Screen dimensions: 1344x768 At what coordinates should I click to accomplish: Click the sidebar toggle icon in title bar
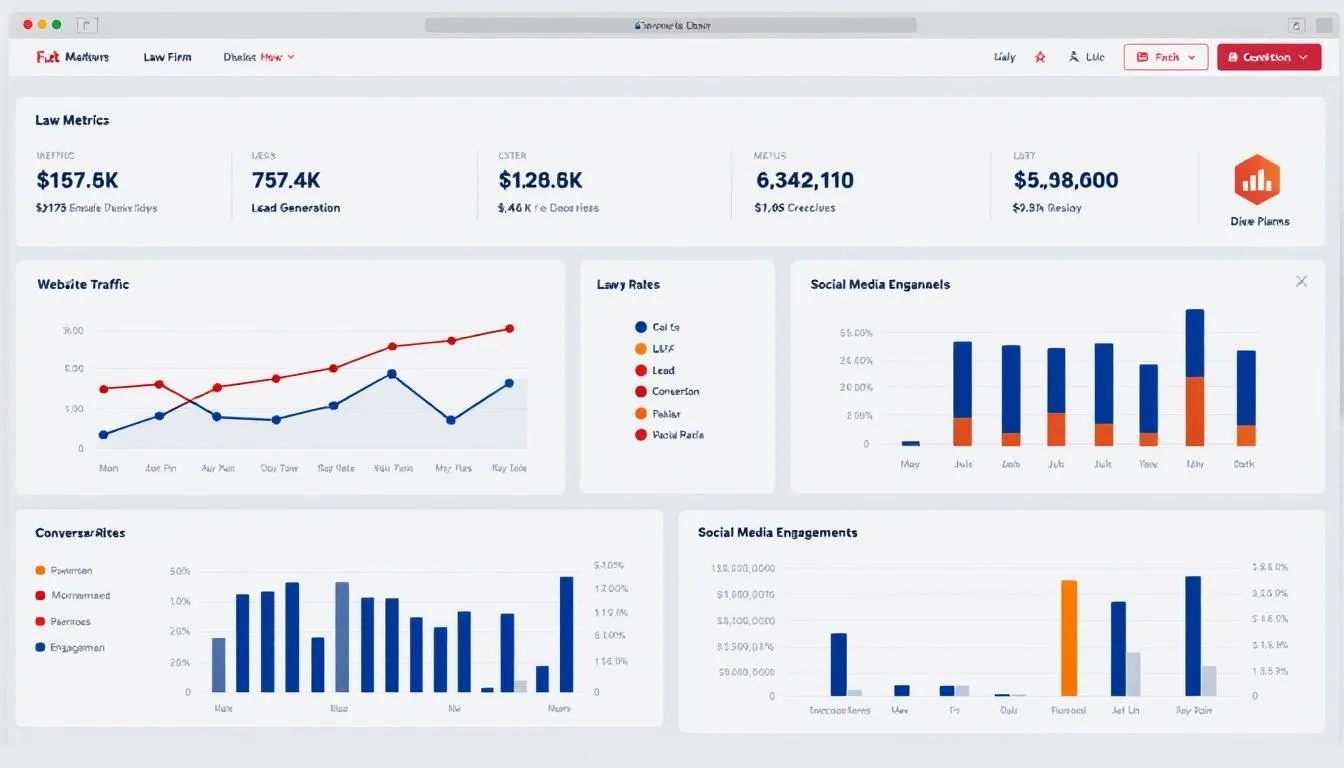click(87, 25)
